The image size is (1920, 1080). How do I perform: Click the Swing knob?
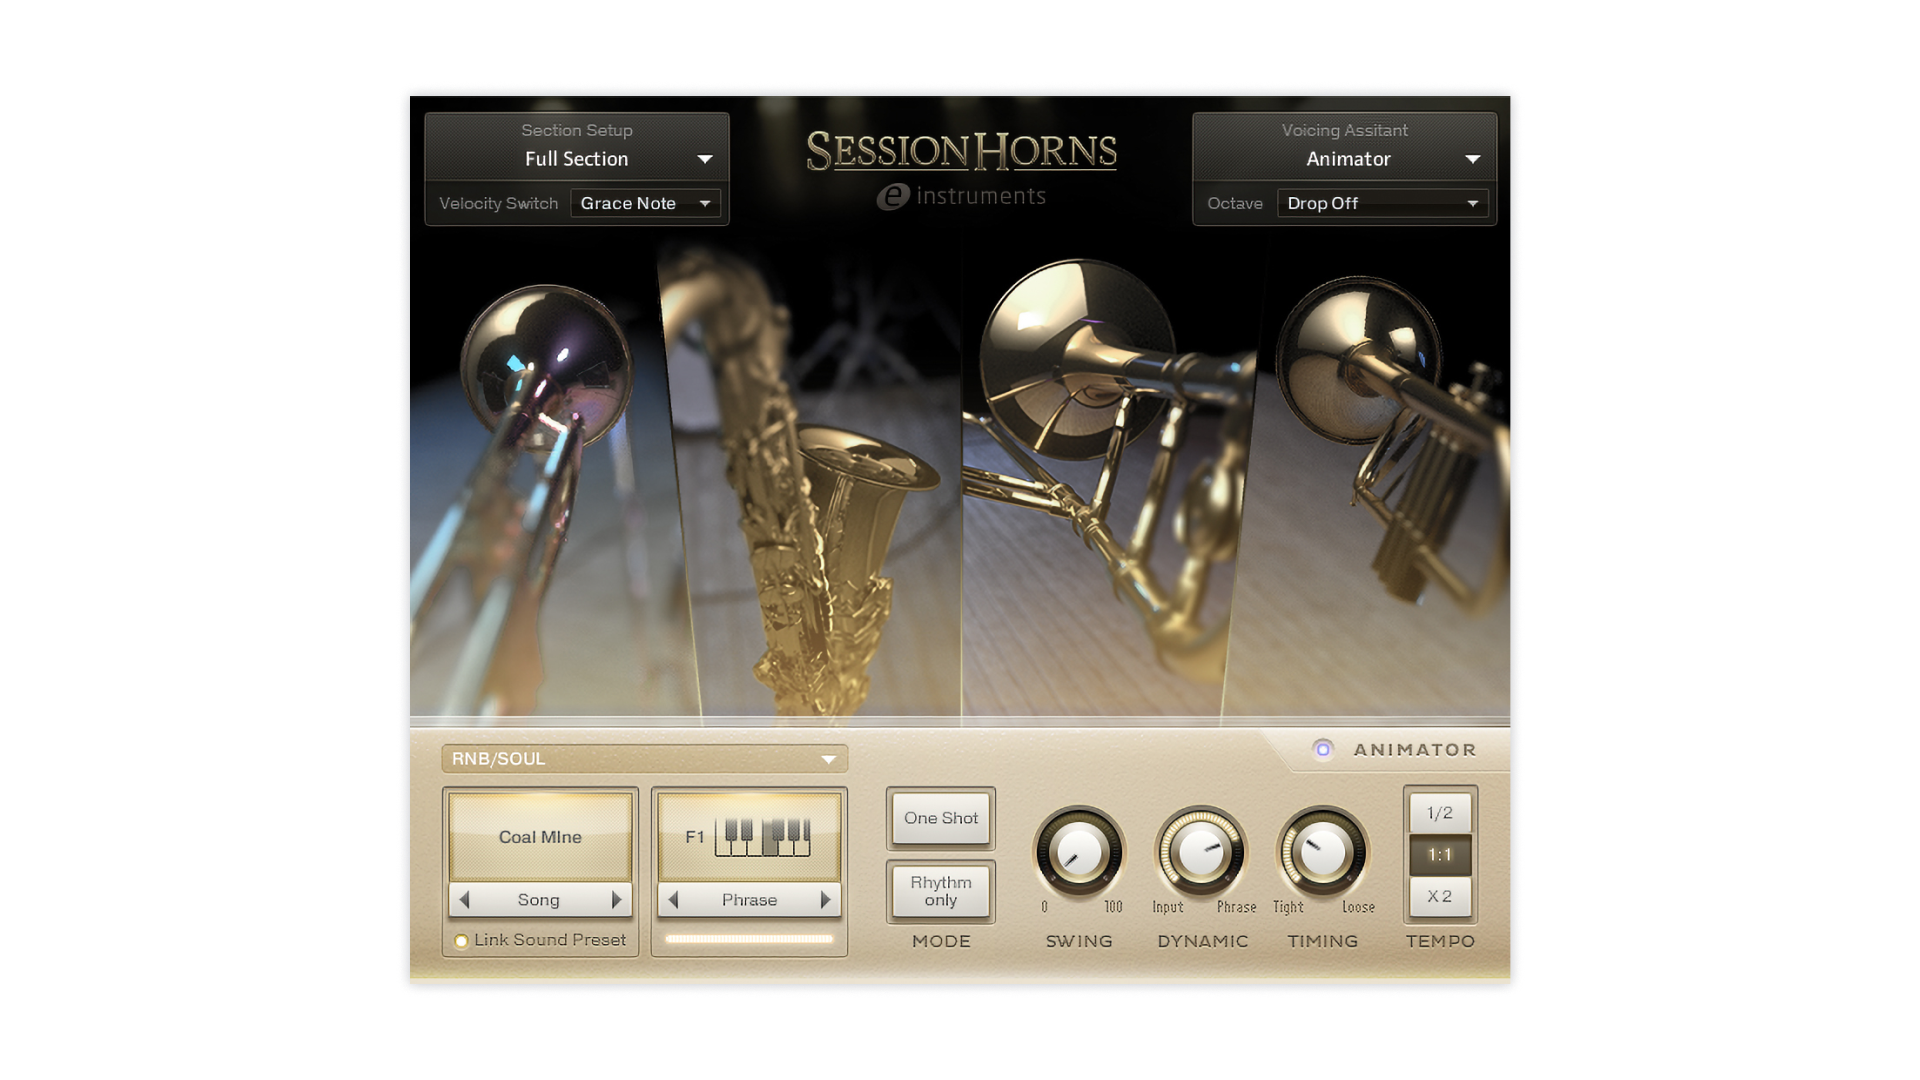click(1078, 853)
